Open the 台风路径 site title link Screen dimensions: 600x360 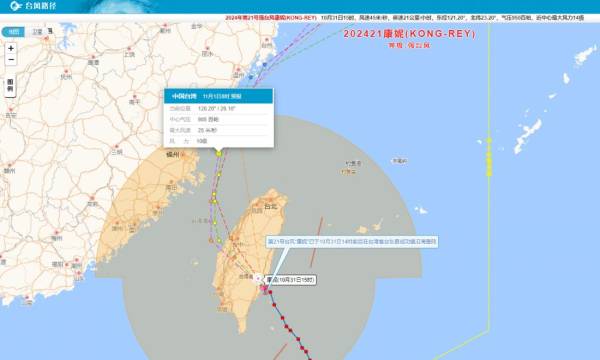41,6
